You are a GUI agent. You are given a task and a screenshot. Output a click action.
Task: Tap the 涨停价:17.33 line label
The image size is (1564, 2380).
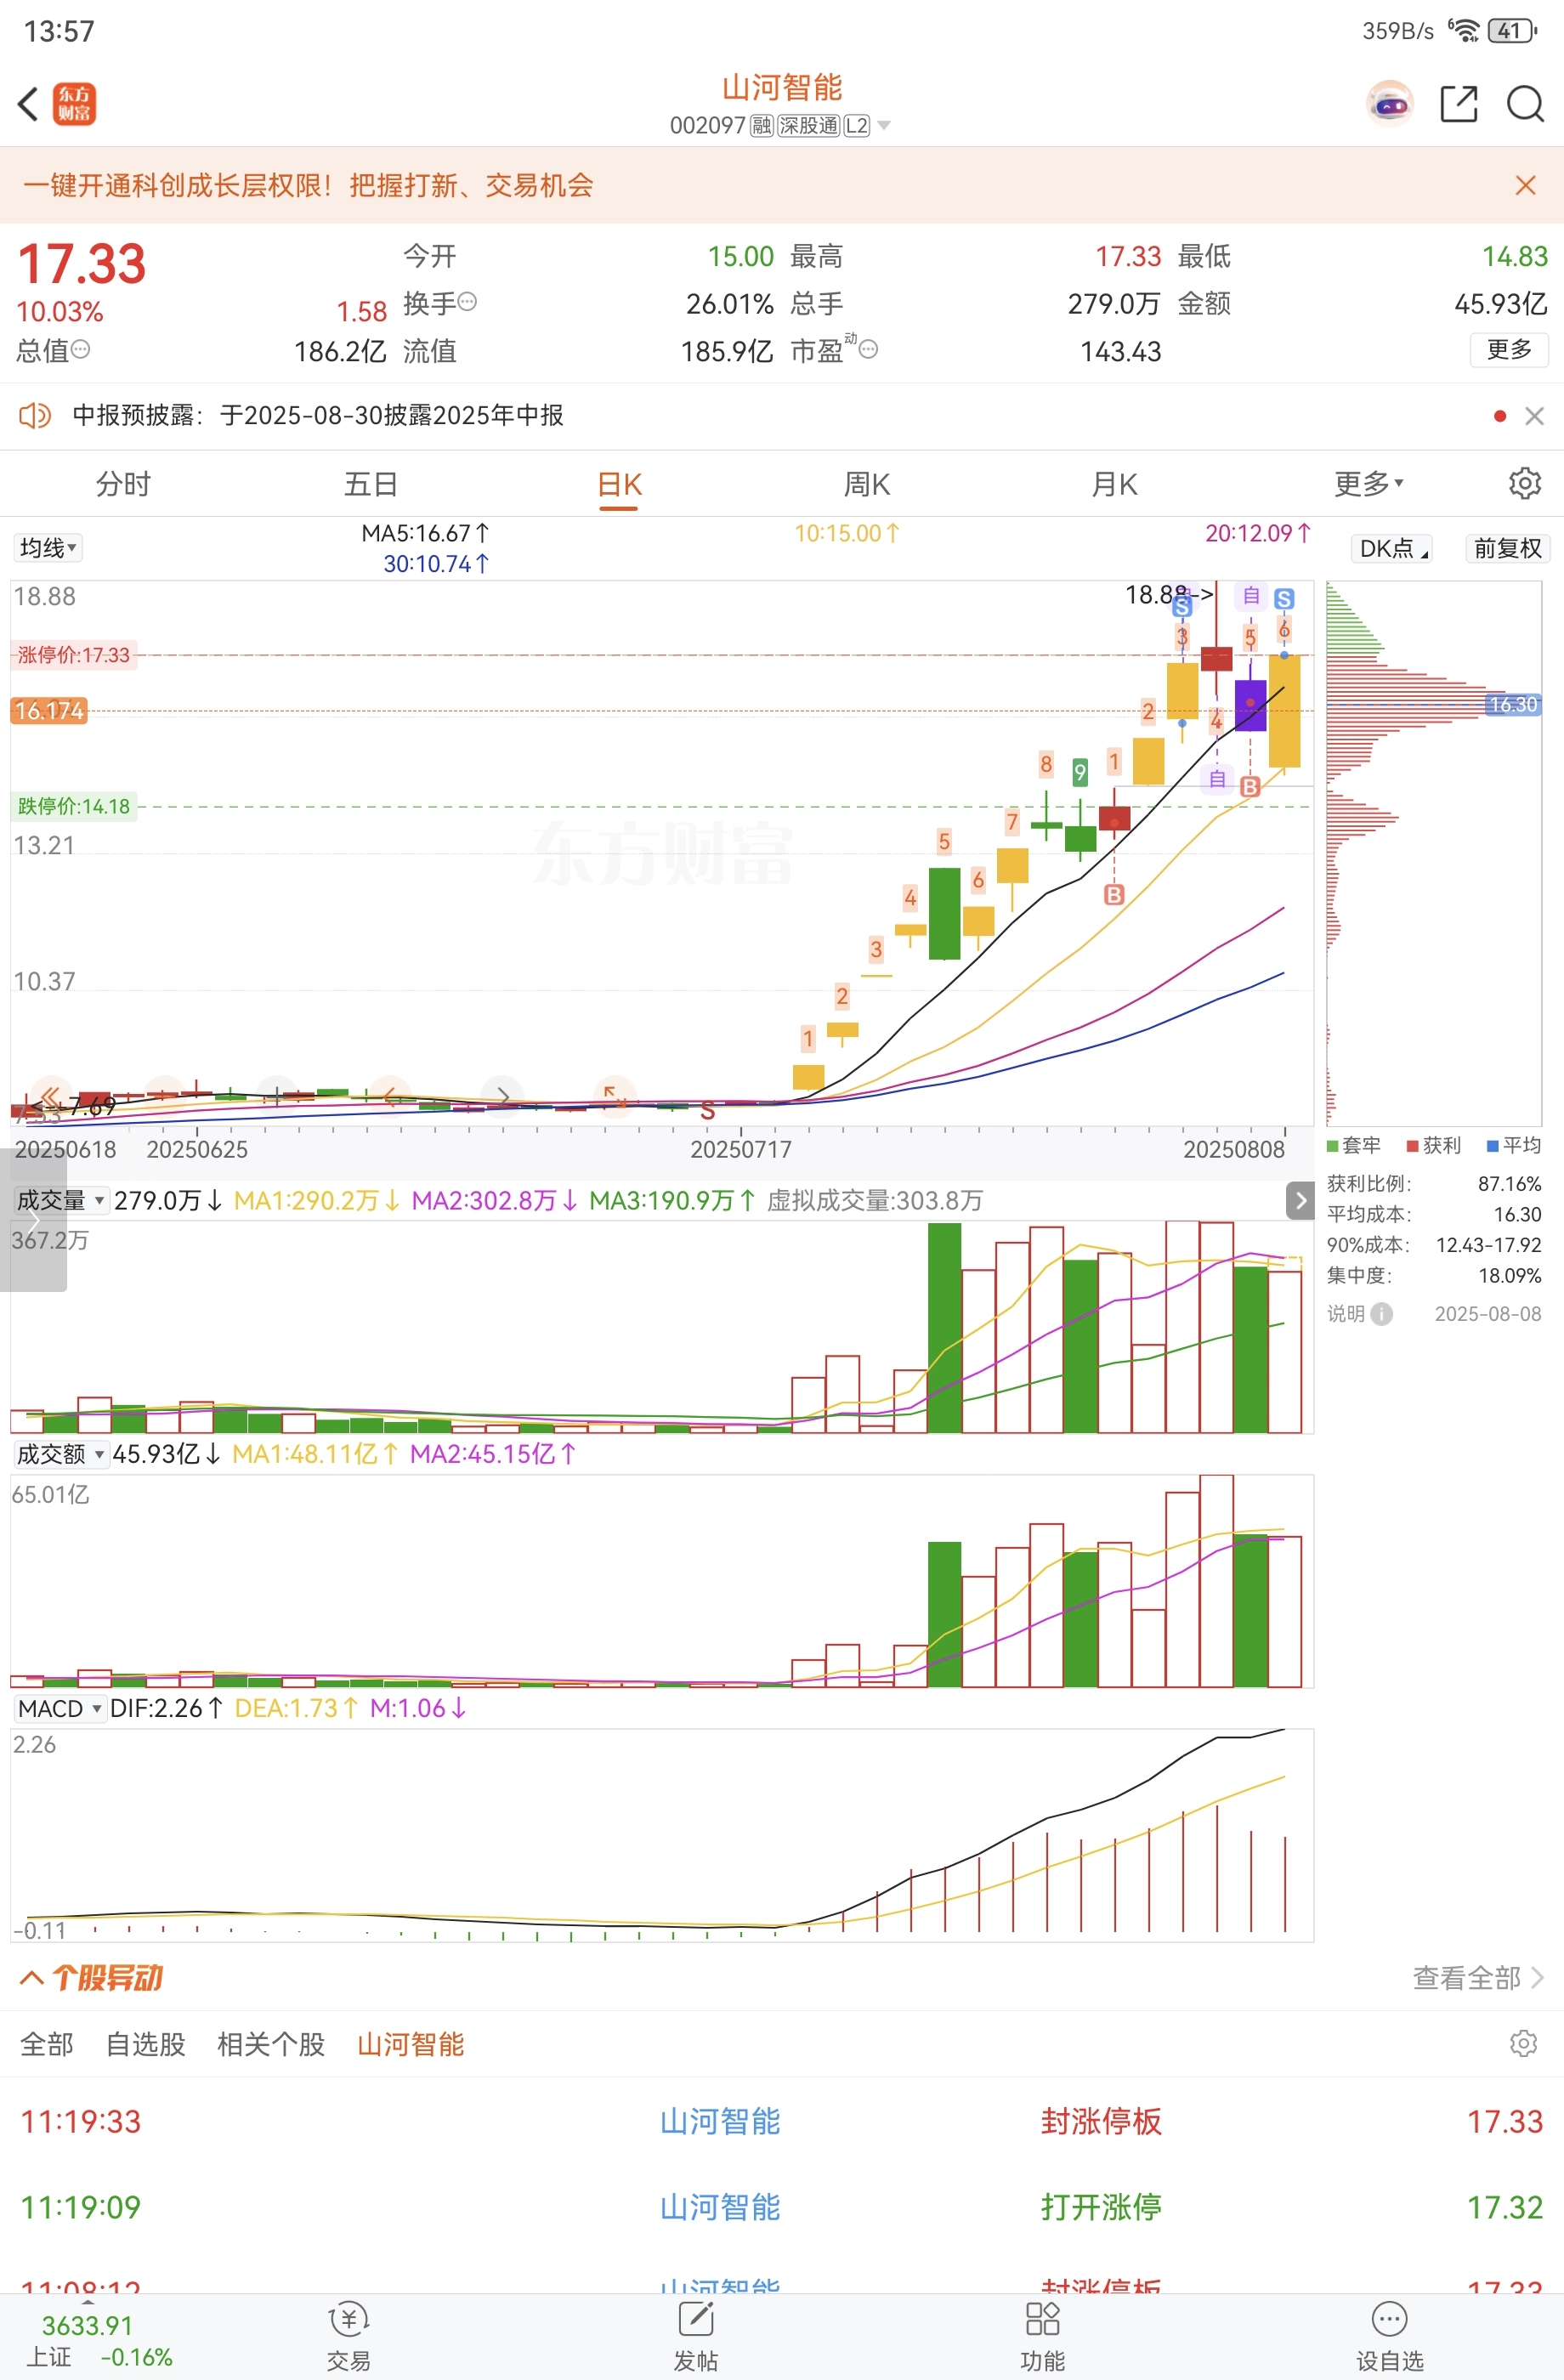pos(73,655)
